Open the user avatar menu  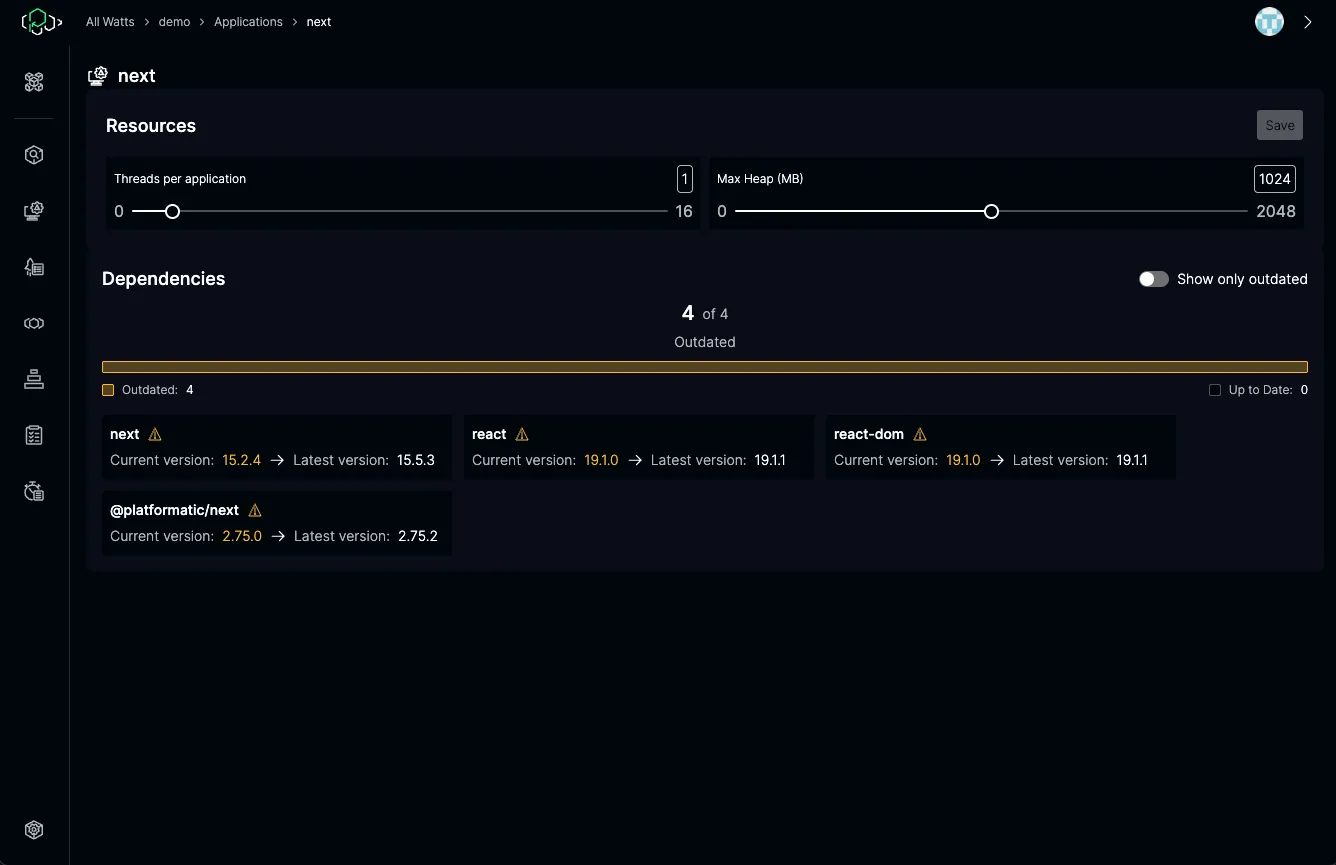(1269, 22)
